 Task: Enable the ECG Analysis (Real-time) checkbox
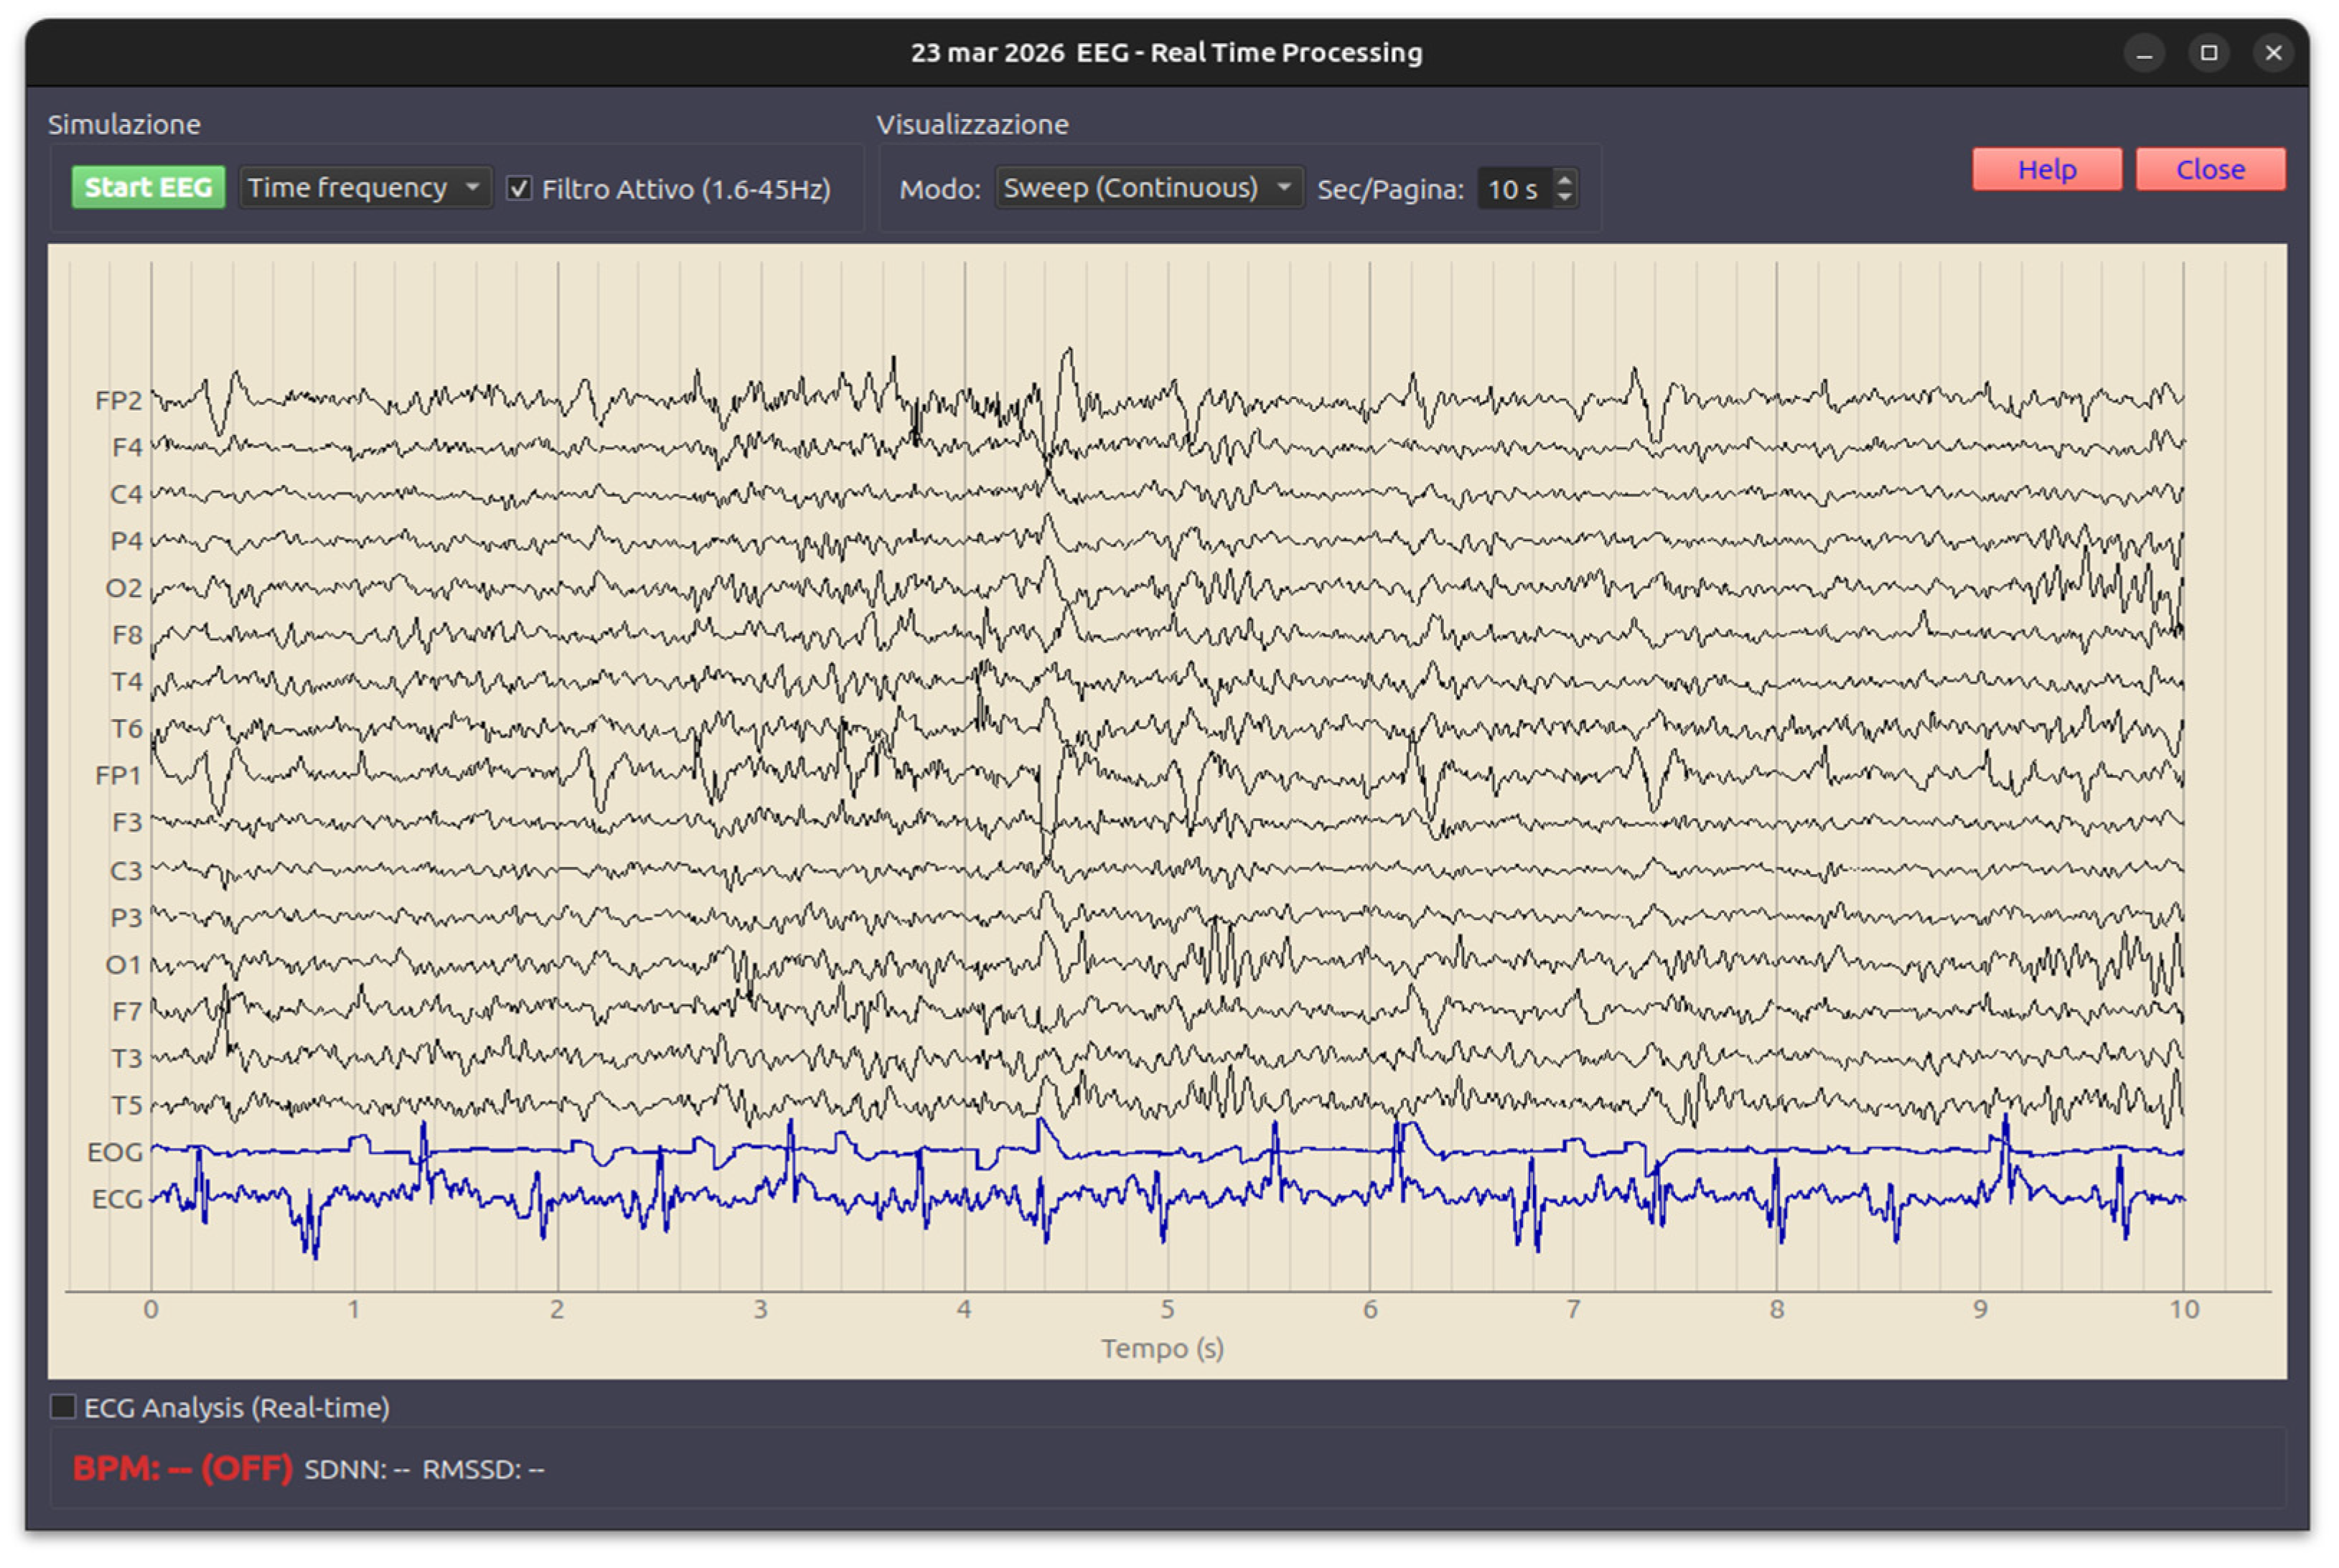point(63,1407)
